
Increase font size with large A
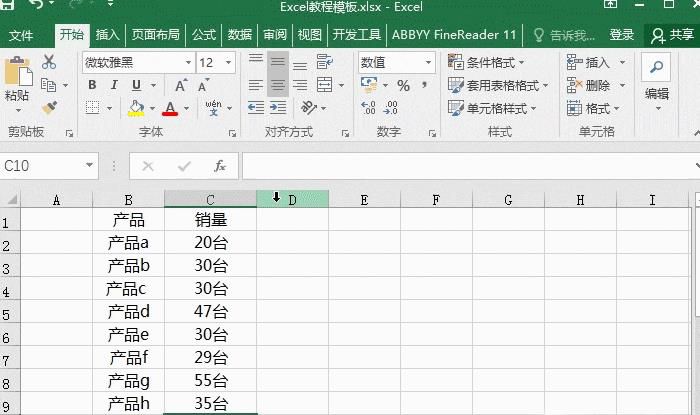tap(181, 85)
